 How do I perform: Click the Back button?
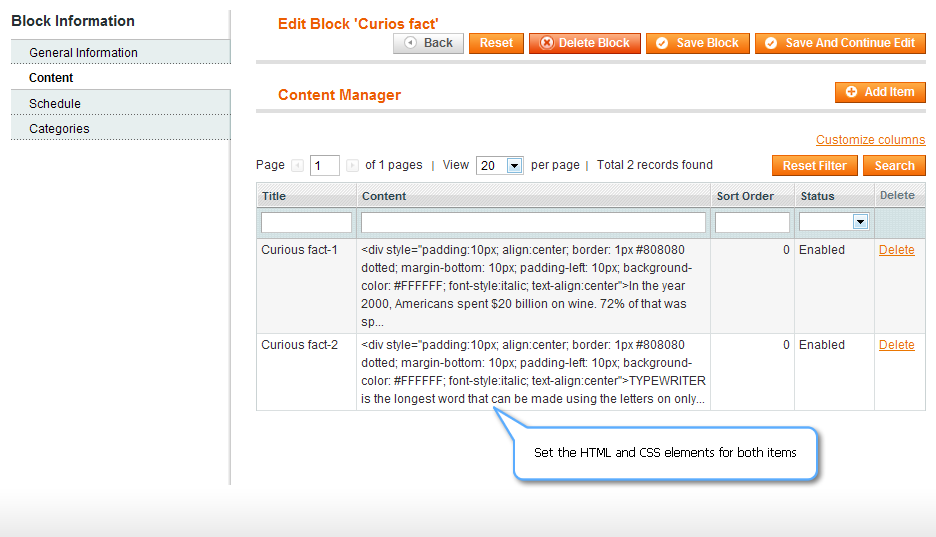(x=428, y=44)
